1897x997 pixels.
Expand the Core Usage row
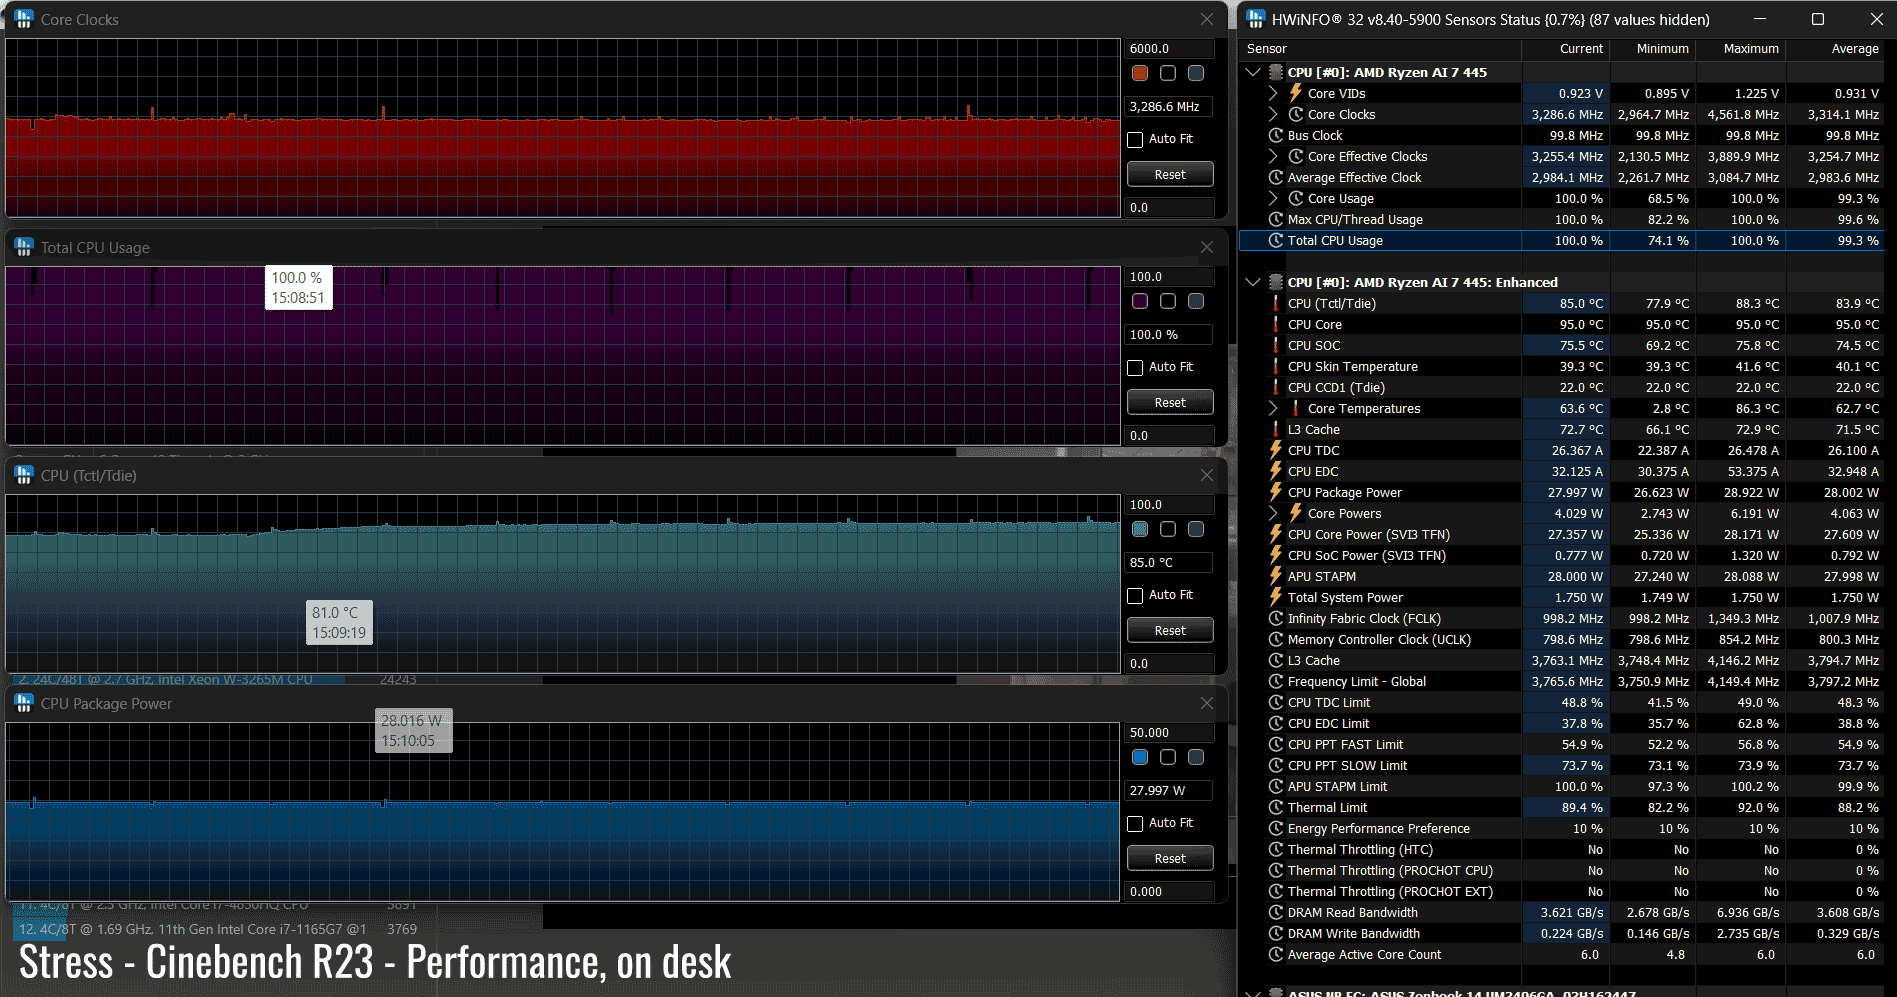pyautogui.click(x=1273, y=198)
